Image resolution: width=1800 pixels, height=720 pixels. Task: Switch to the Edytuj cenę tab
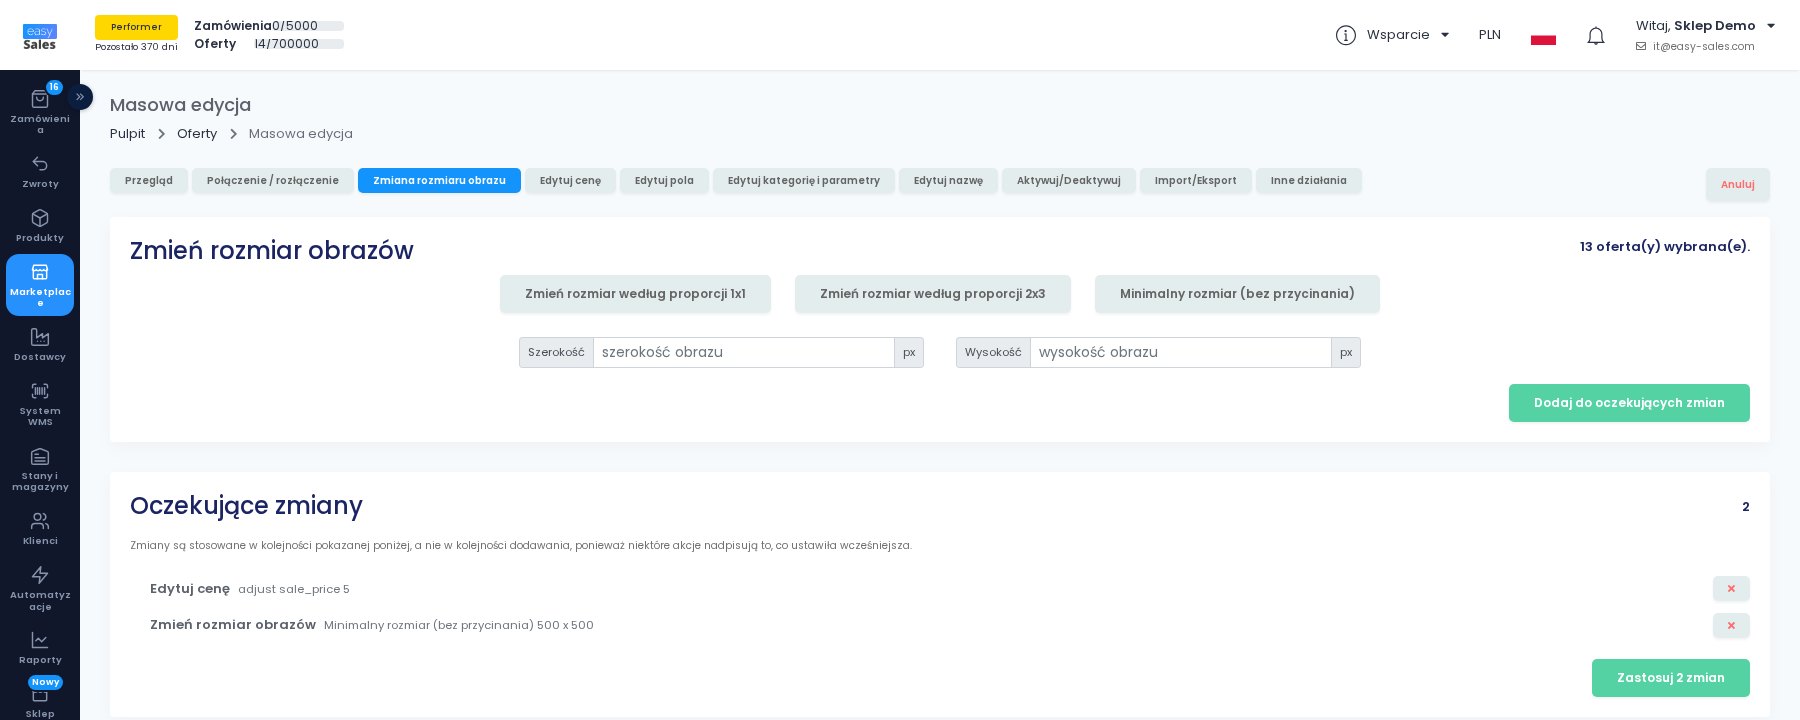point(570,181)
